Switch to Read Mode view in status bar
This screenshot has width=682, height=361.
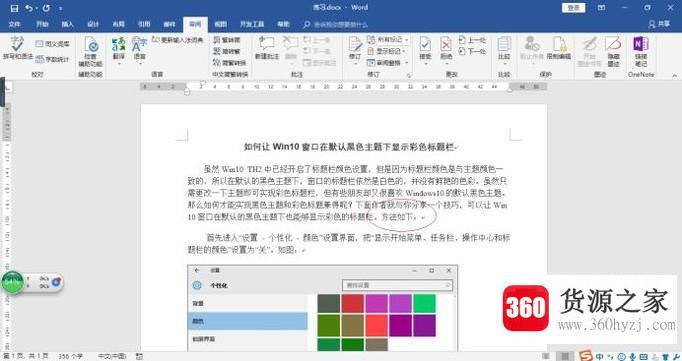tap(545, 356)
